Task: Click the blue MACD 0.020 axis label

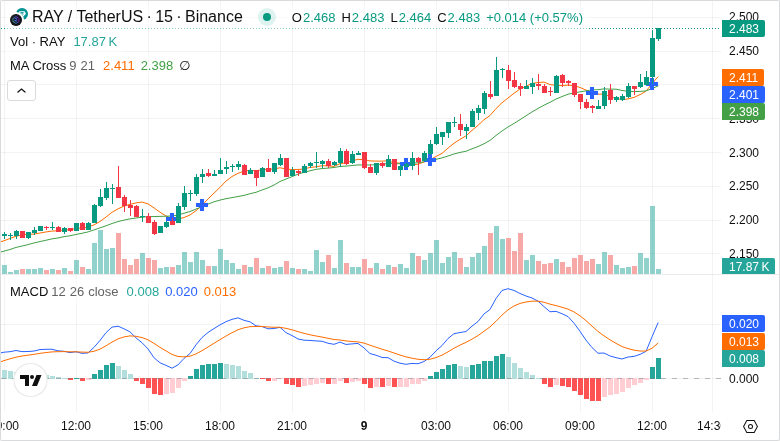Action: [743, 324]
